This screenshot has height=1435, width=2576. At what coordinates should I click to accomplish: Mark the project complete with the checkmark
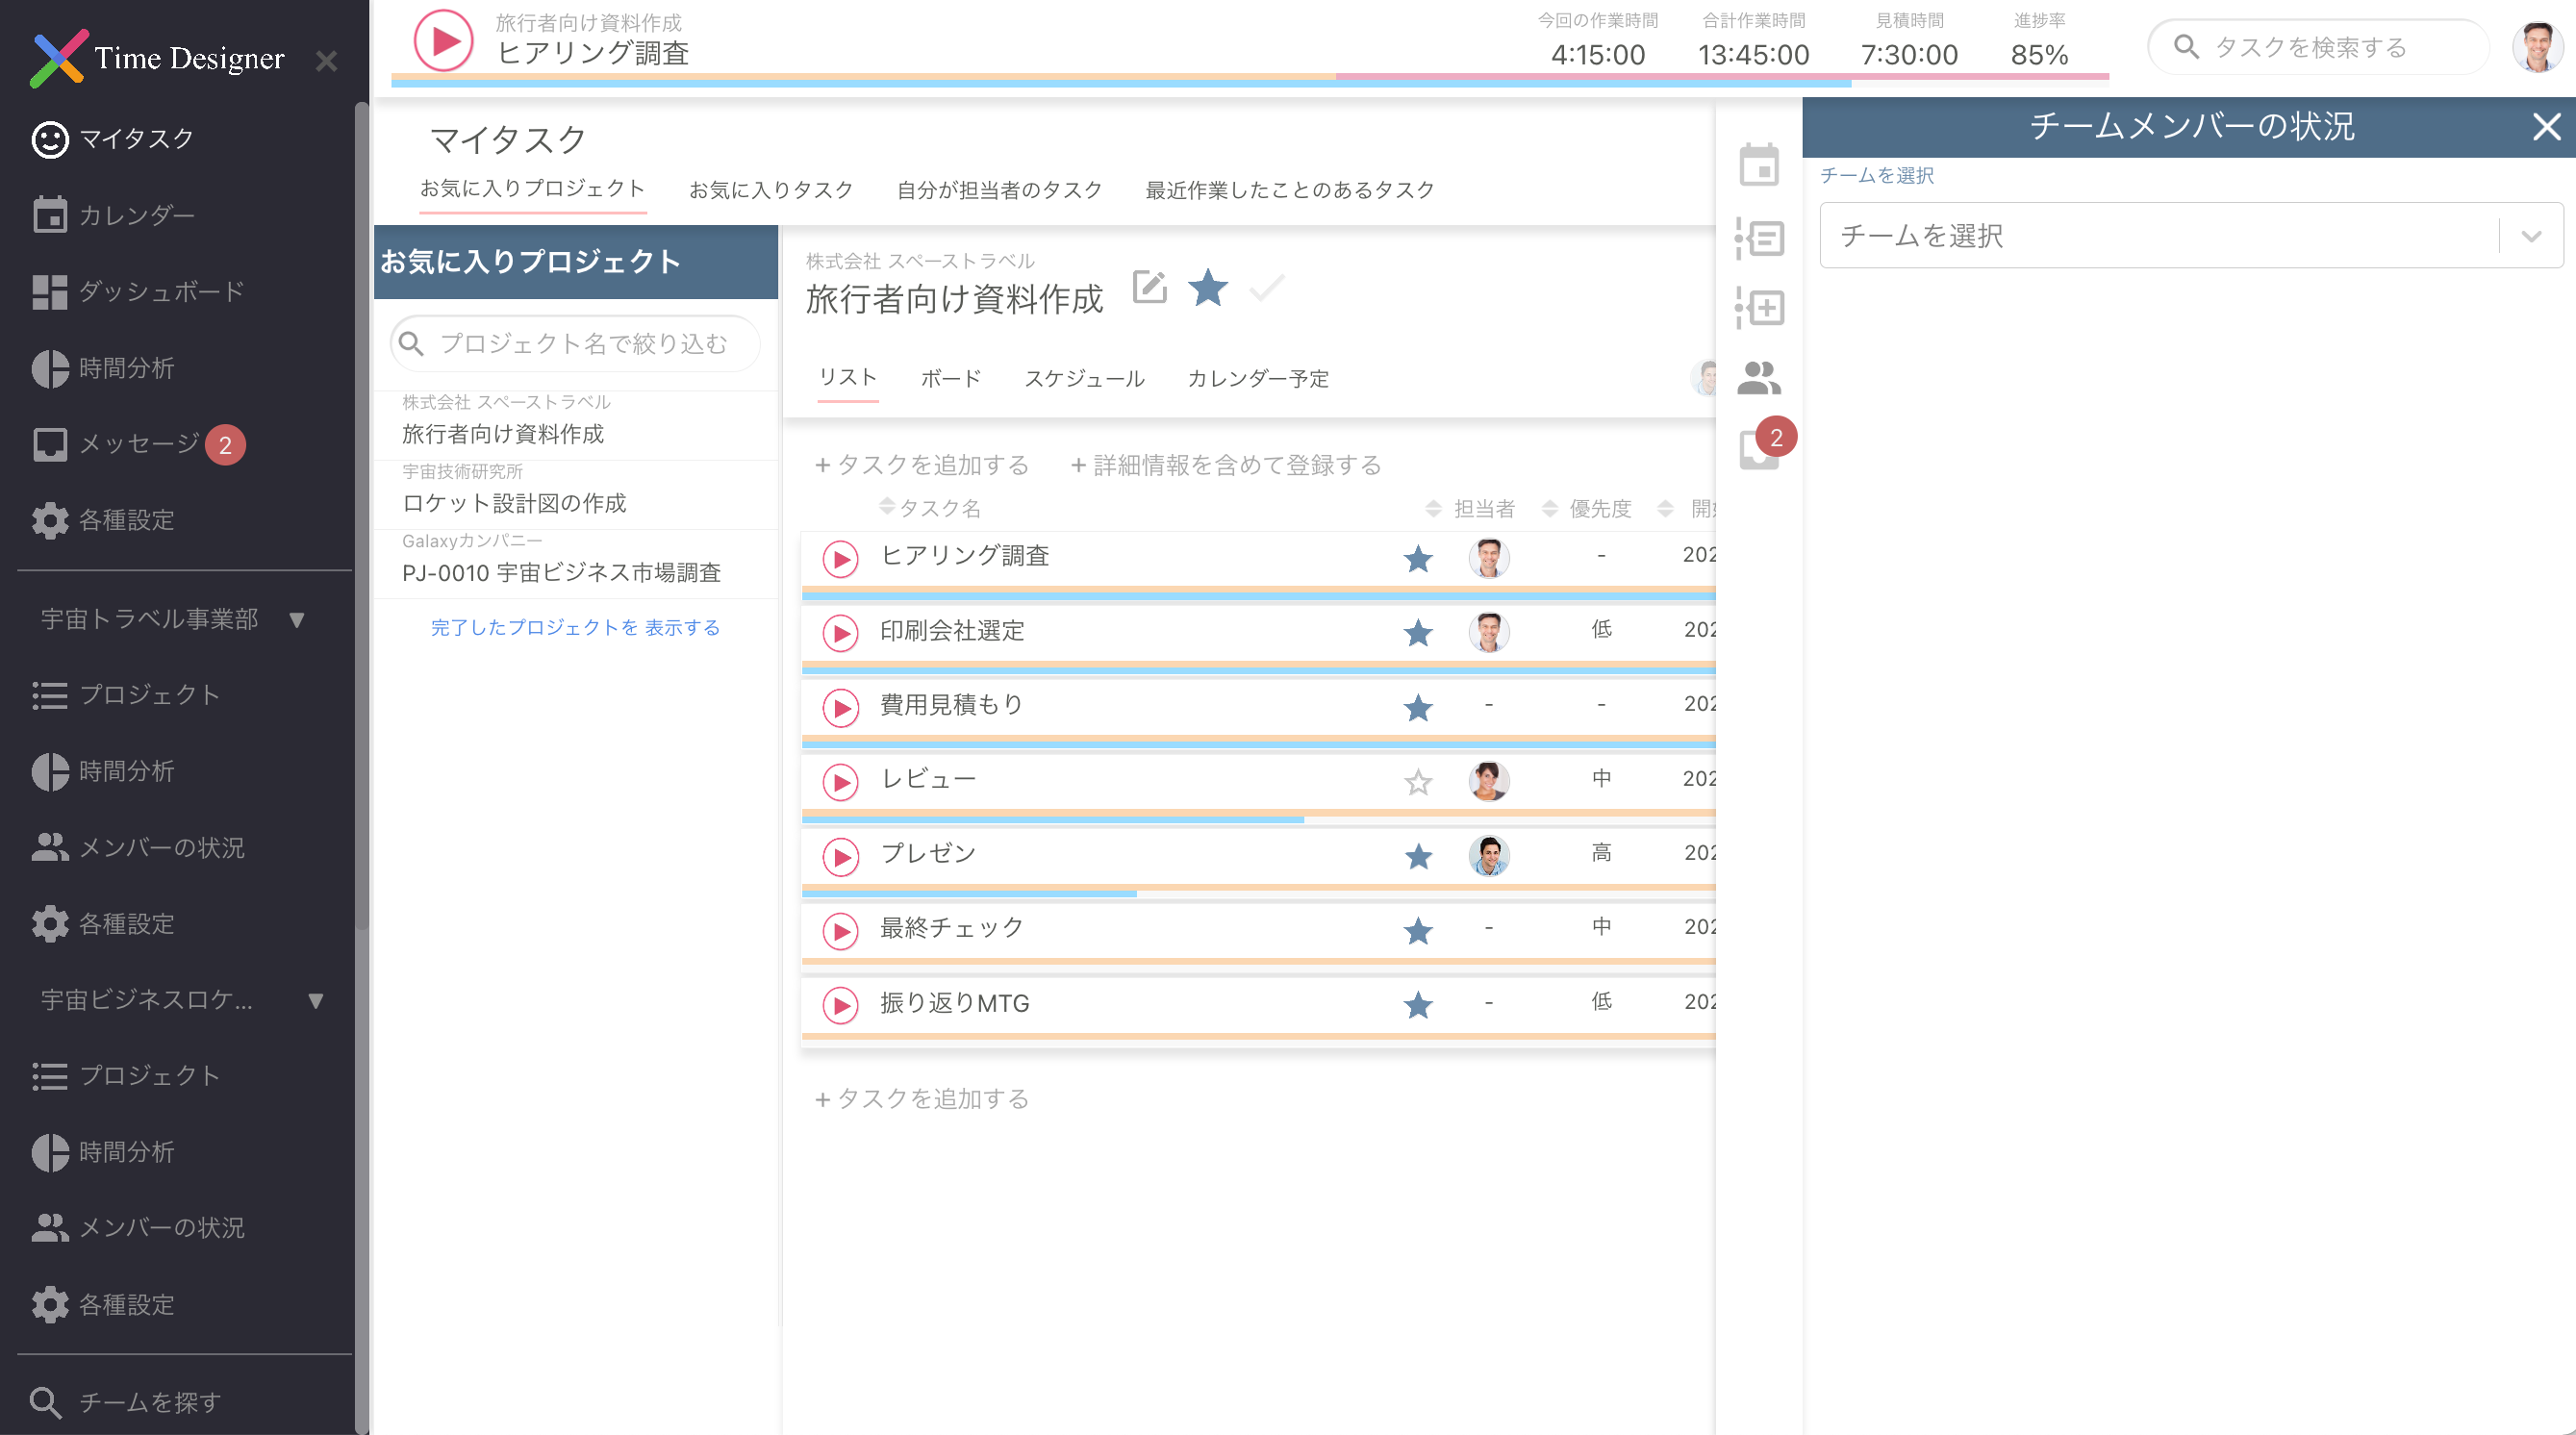pos(1266,289)
